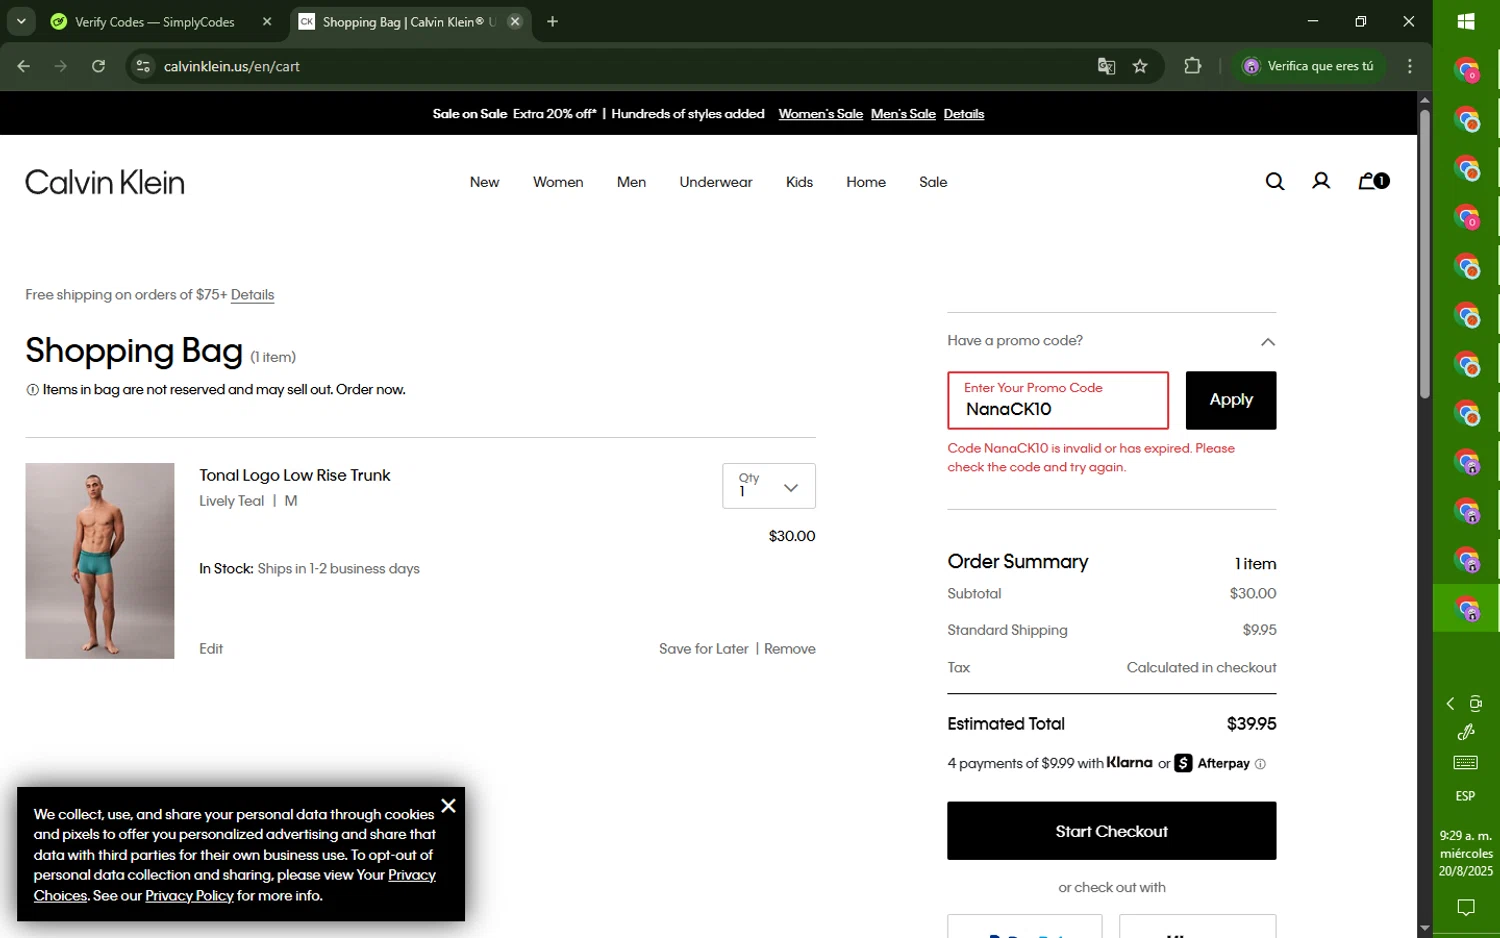View sale Details in the top banner
The height and width of the screenshot is (938, 1500).
(964, 114)
